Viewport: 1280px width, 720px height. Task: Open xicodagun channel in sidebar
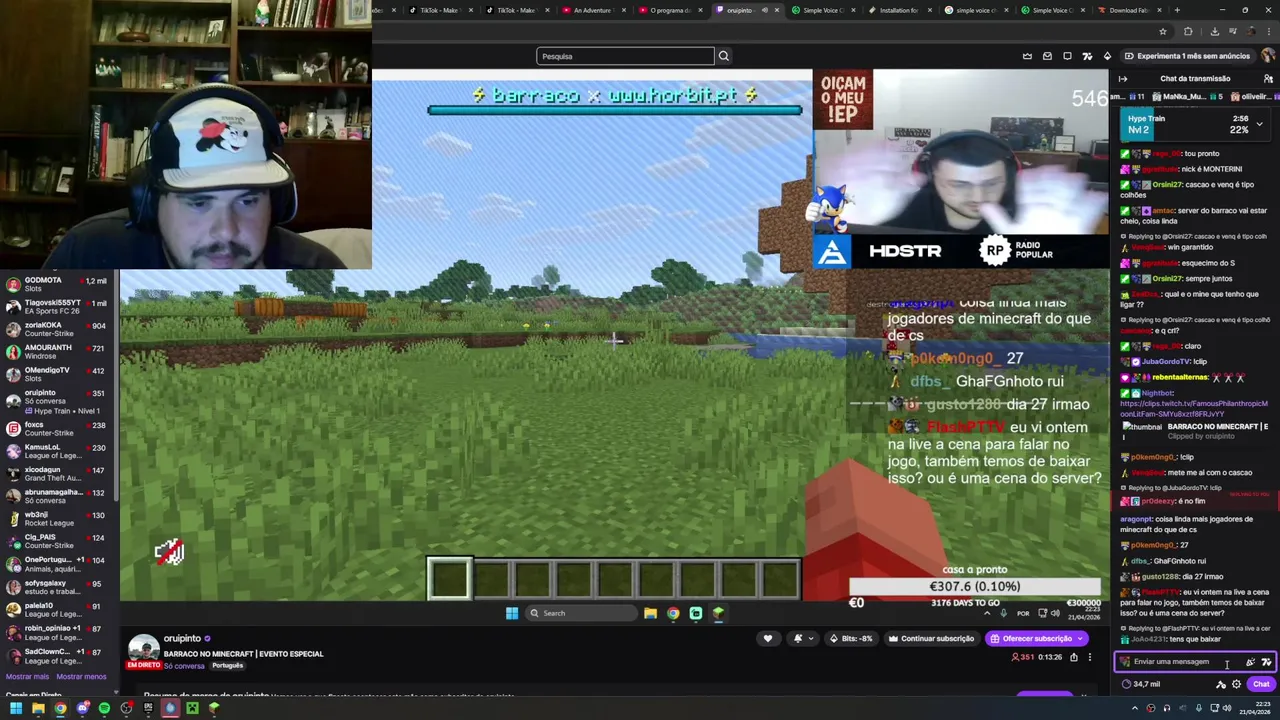57,474
